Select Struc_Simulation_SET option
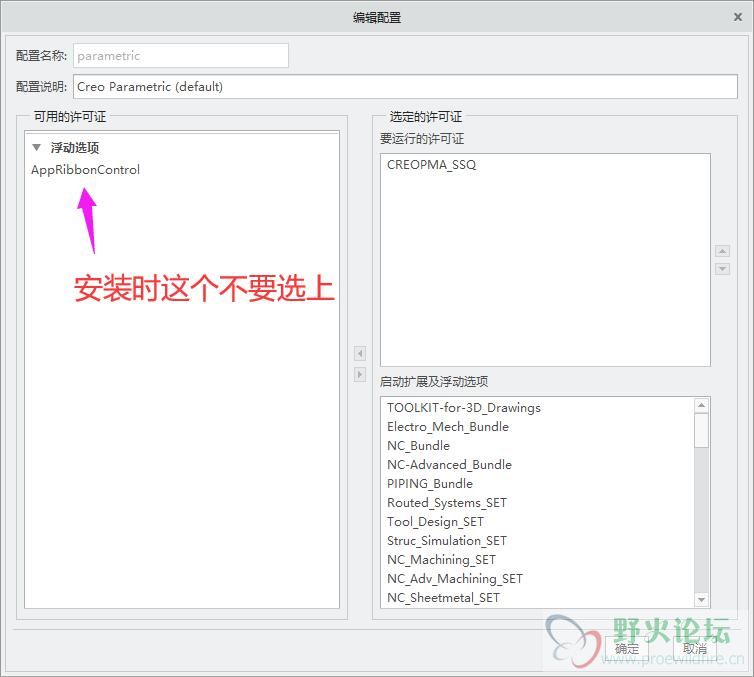754x677 pixels. tap(447, 541)
